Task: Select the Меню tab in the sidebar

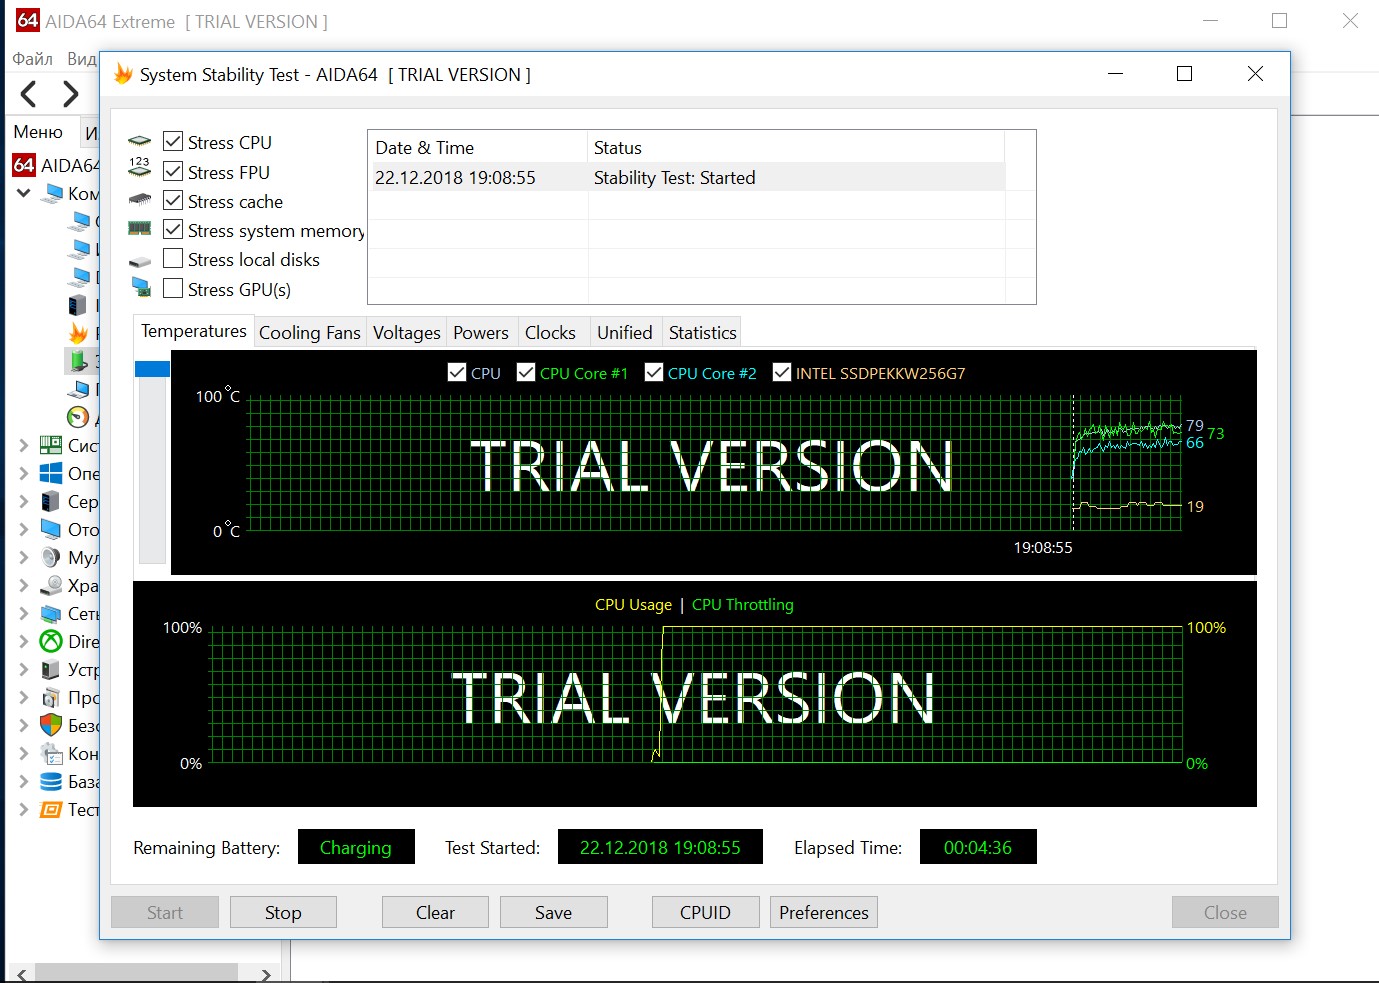Action: [x=38, y=132]
